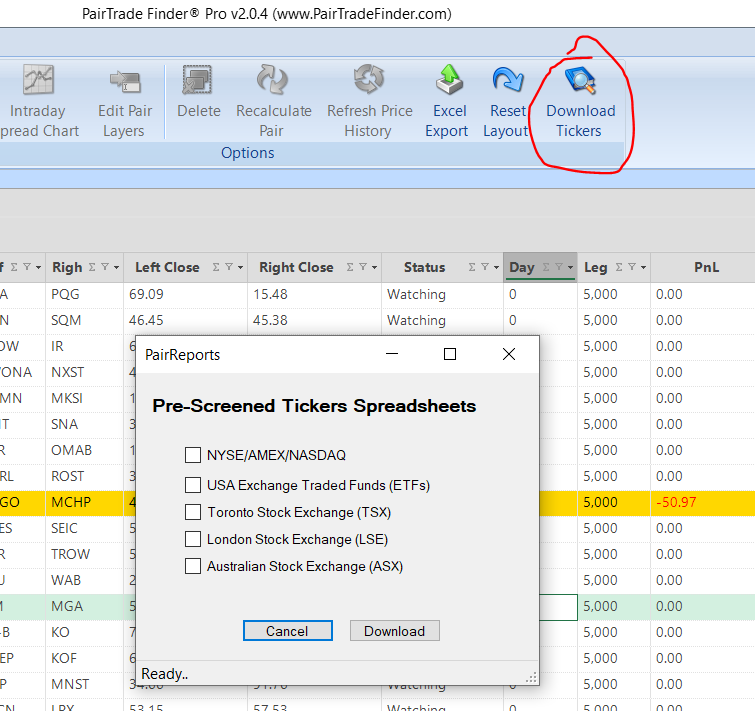
Task: Enable USA Exchange Traded Funds (ETFs)
Action: [x=193, y=485]
